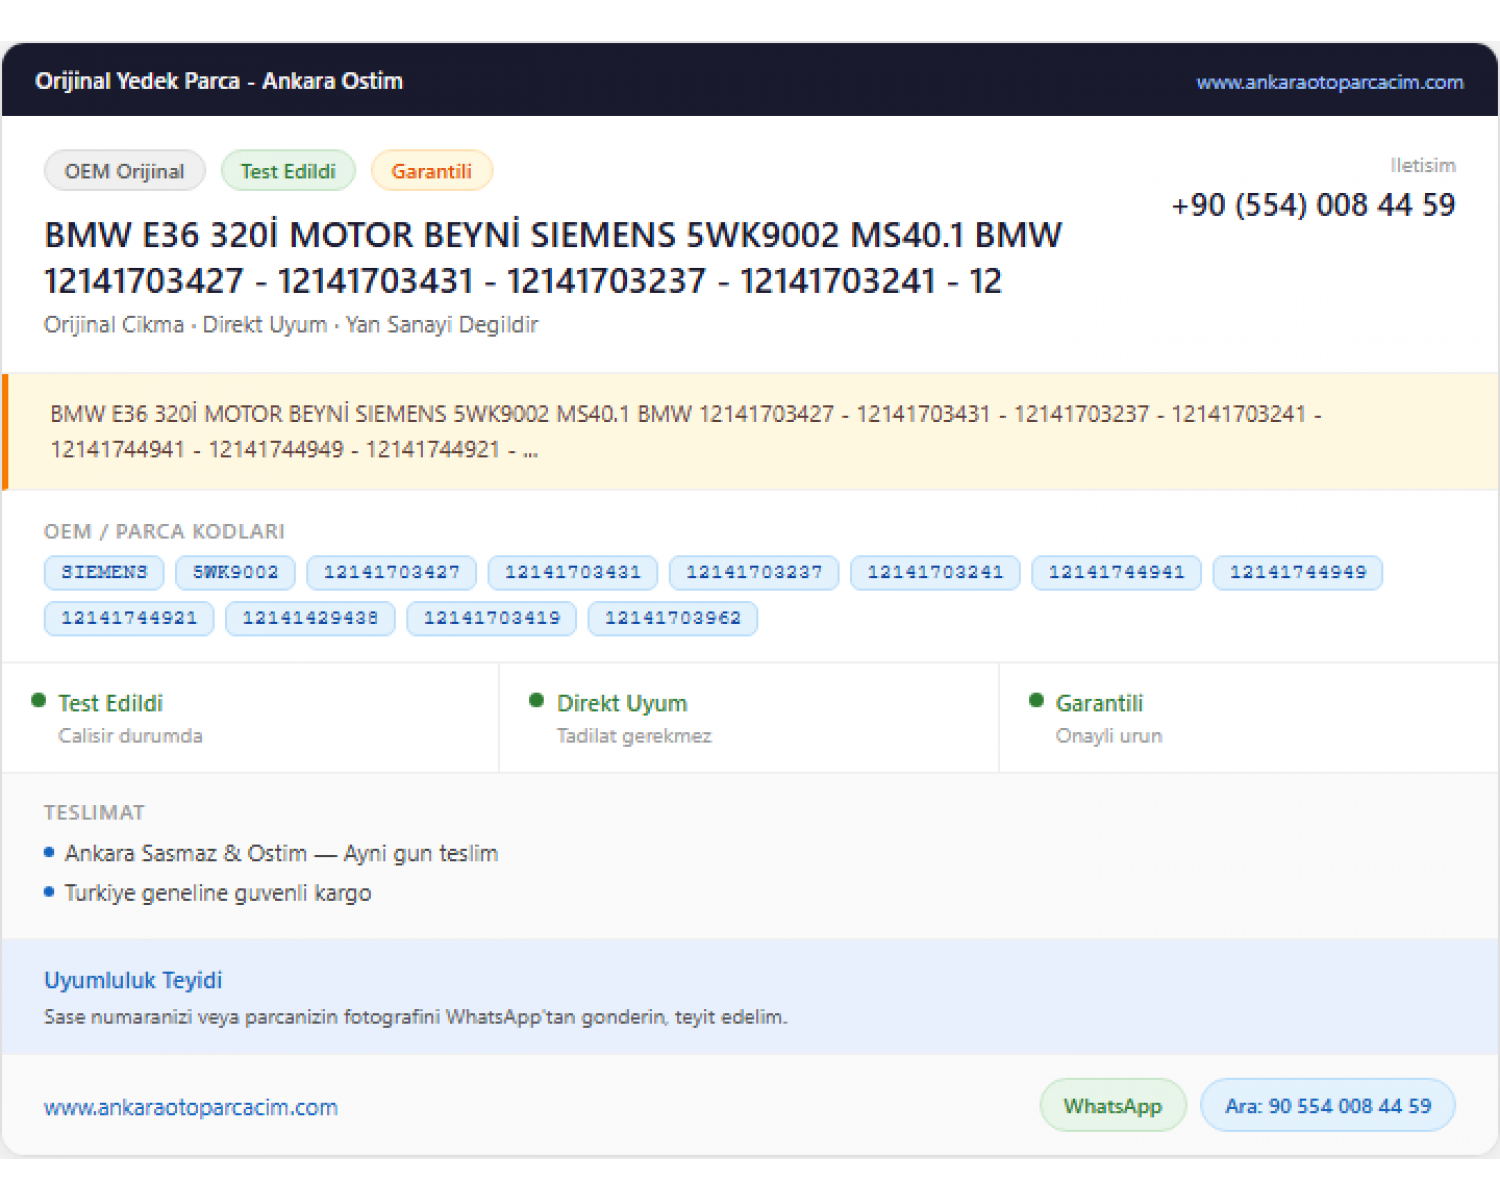Click the green dot beside Garantili feature

[x=1036, y=701]
